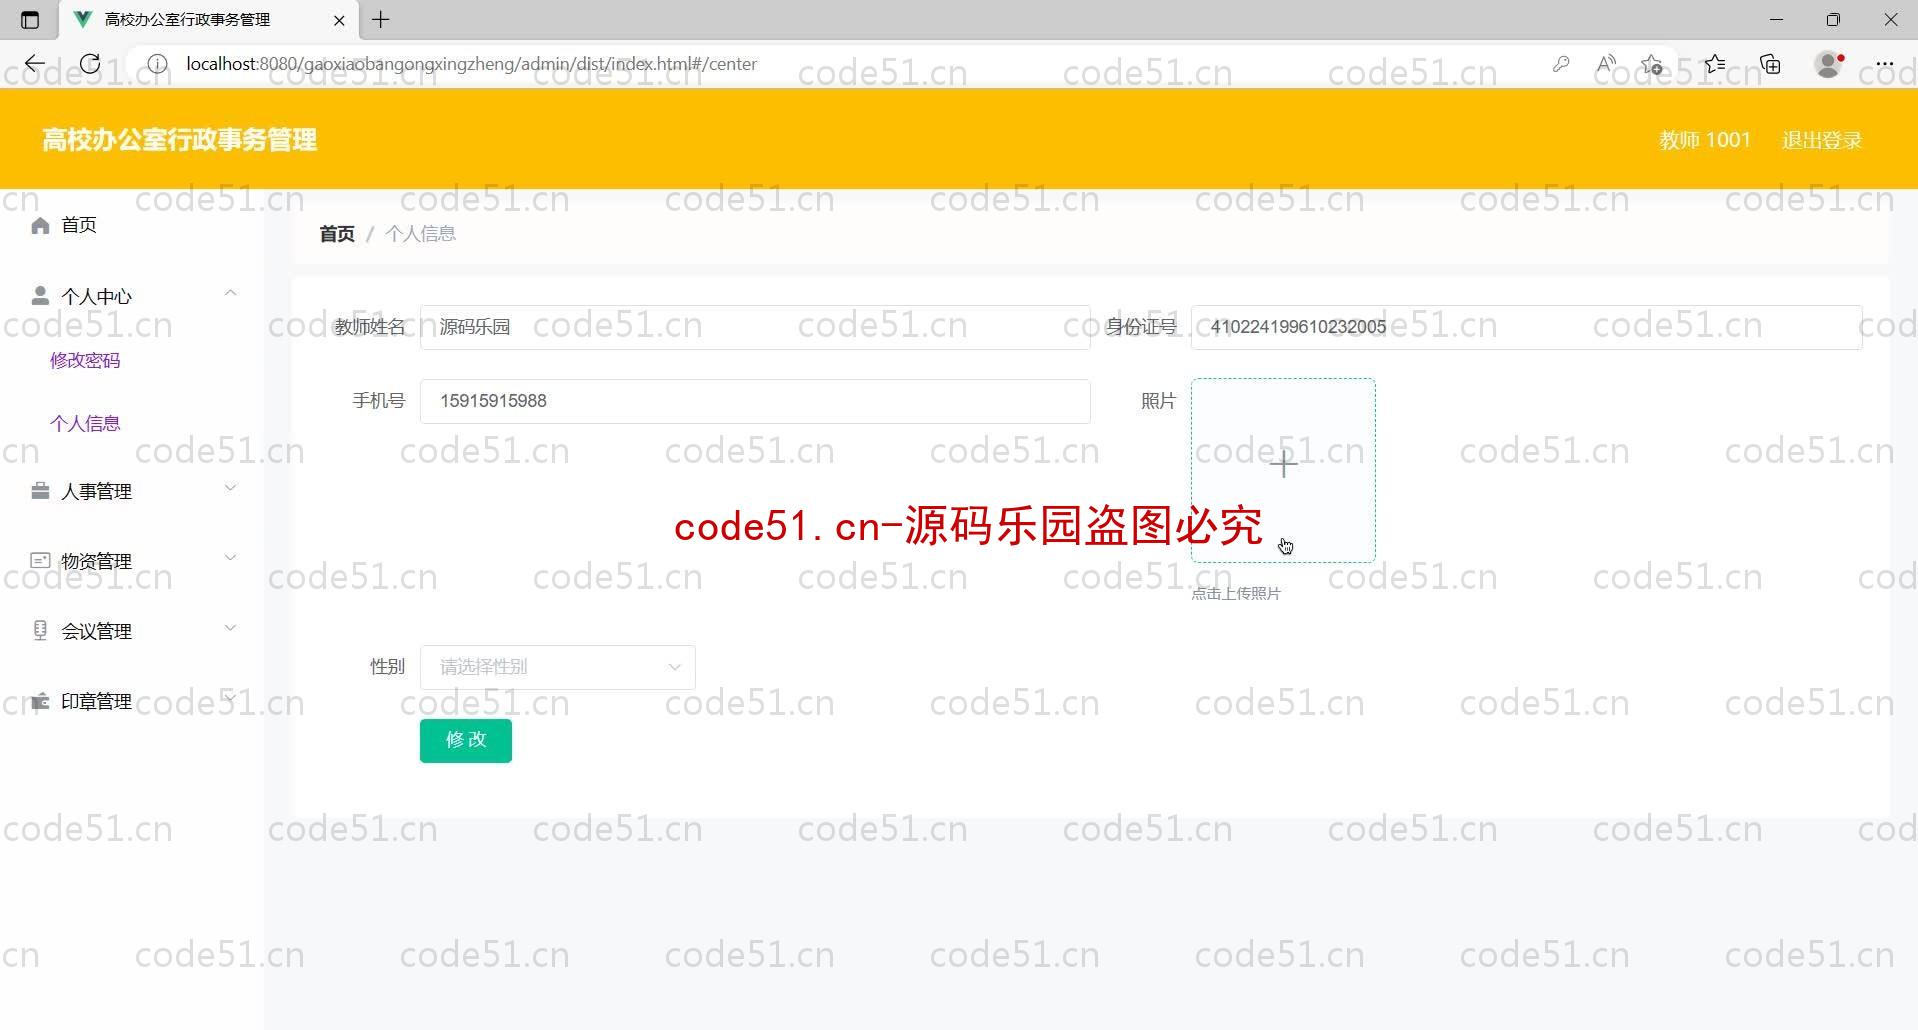
Task: Add page to favorites star icon
Action: tap(1652, 64)
